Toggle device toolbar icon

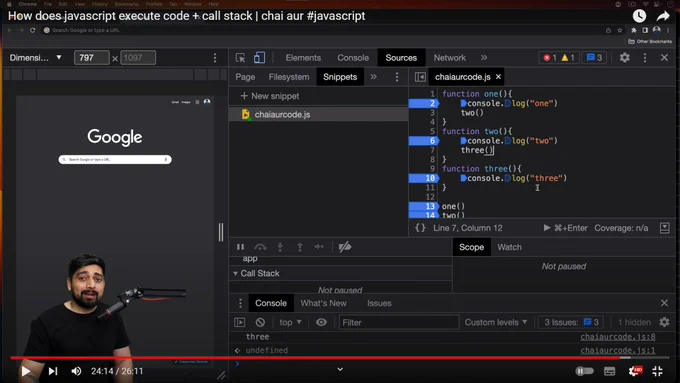click(259, 58)
